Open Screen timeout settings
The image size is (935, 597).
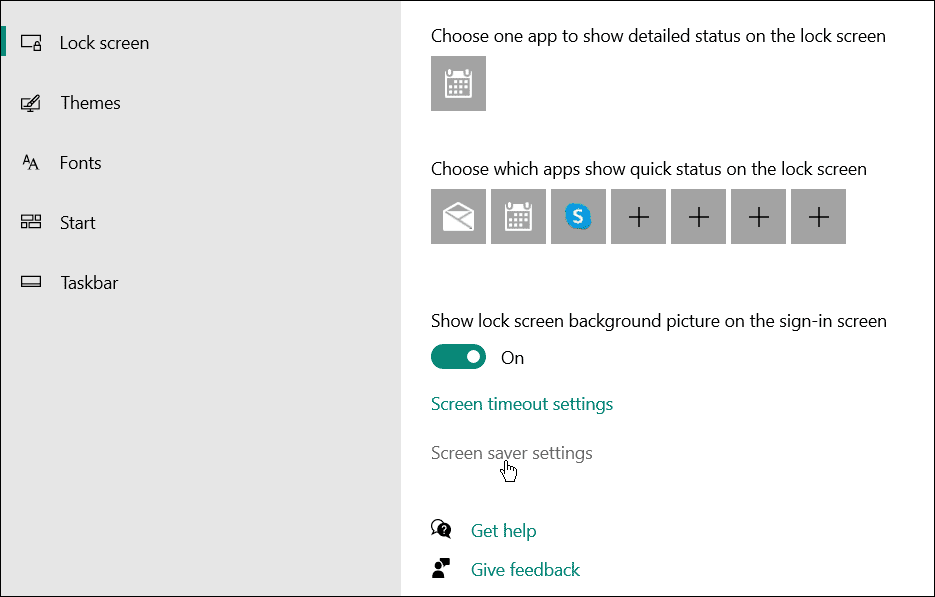pos(521,403)
